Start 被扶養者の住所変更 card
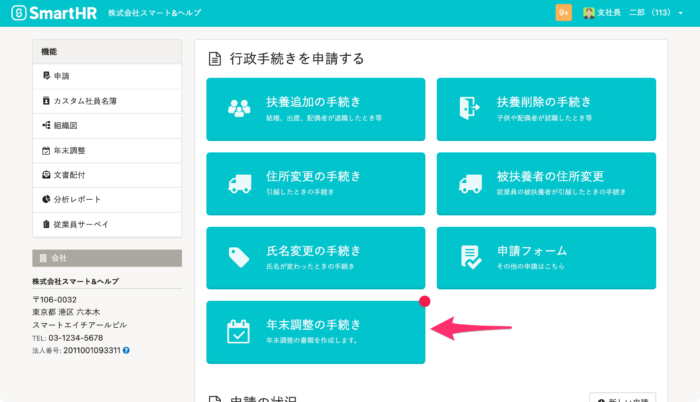The height and width of the screenshot is (402, 700). [546, 184]
